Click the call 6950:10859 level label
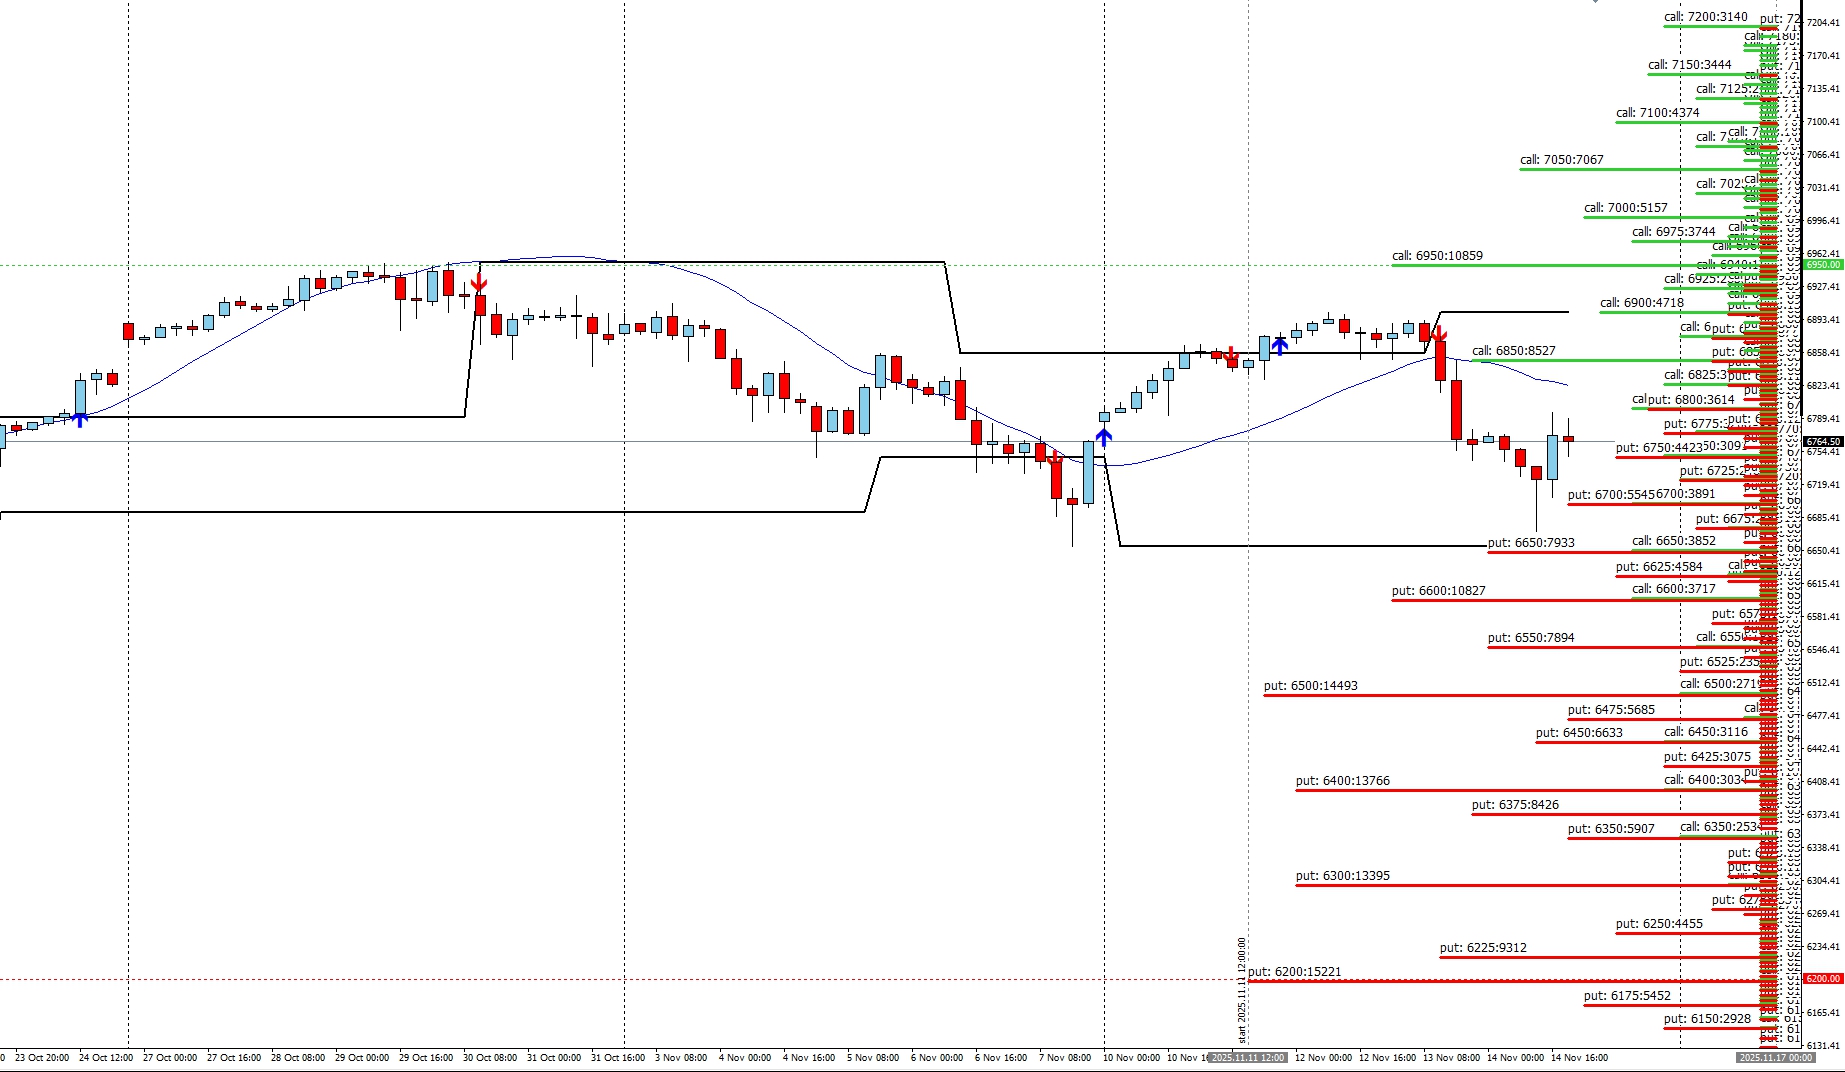 coord(1437,256)
